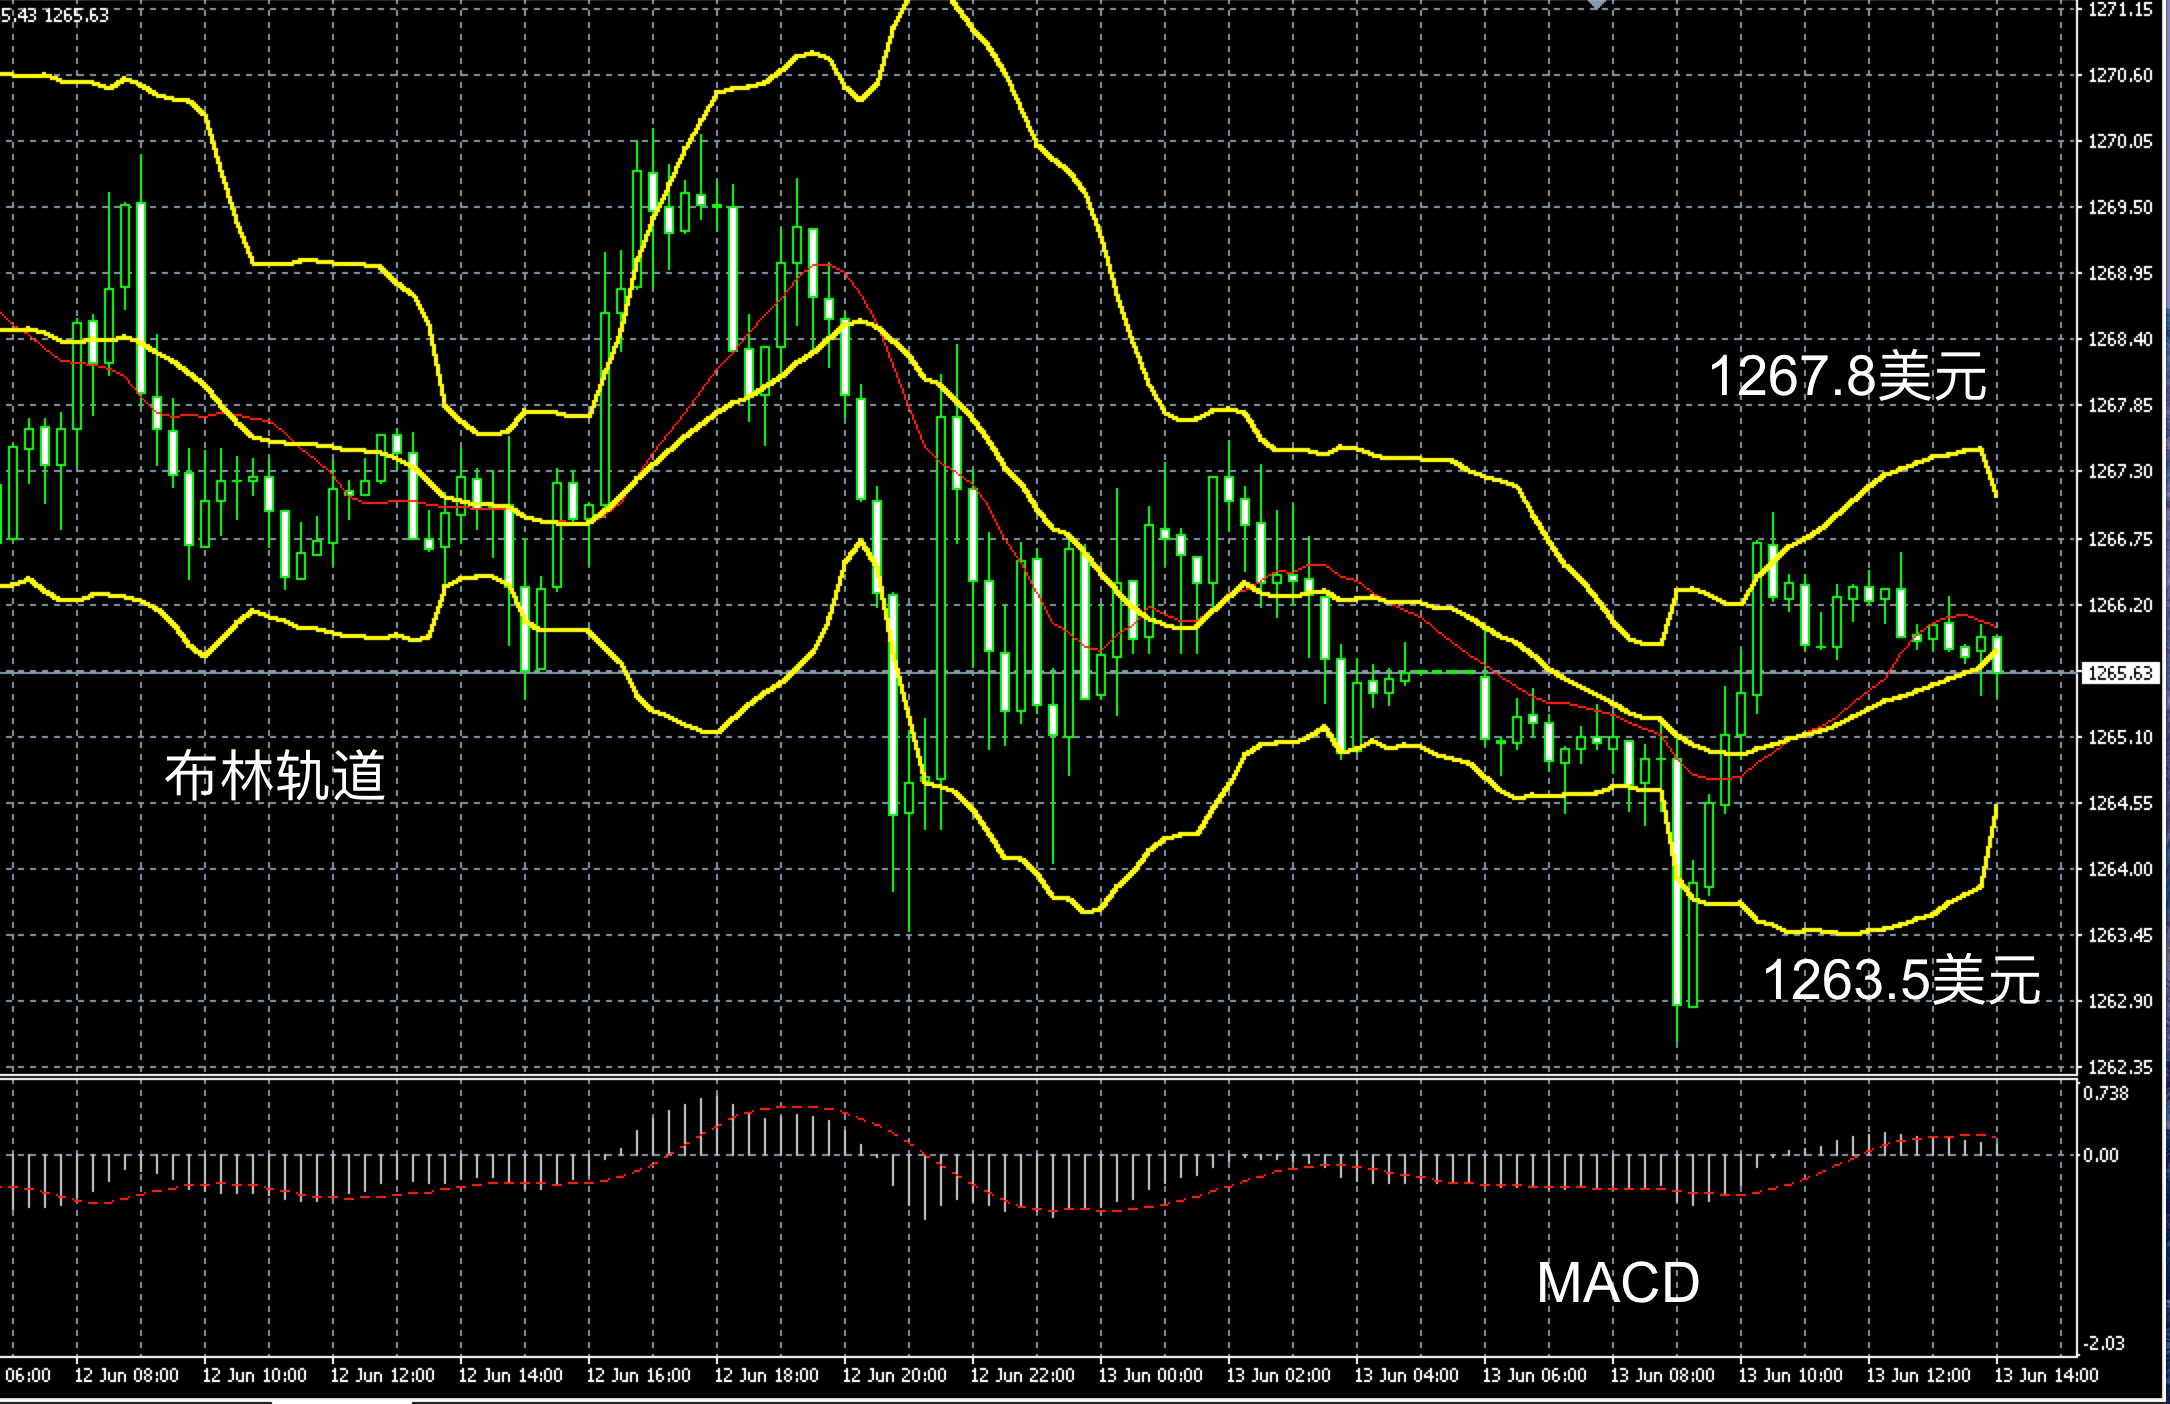Click the MACD 0.00 zero level label
Viewport: 2170px width, 1404px height.
tap(2100, 1156)
